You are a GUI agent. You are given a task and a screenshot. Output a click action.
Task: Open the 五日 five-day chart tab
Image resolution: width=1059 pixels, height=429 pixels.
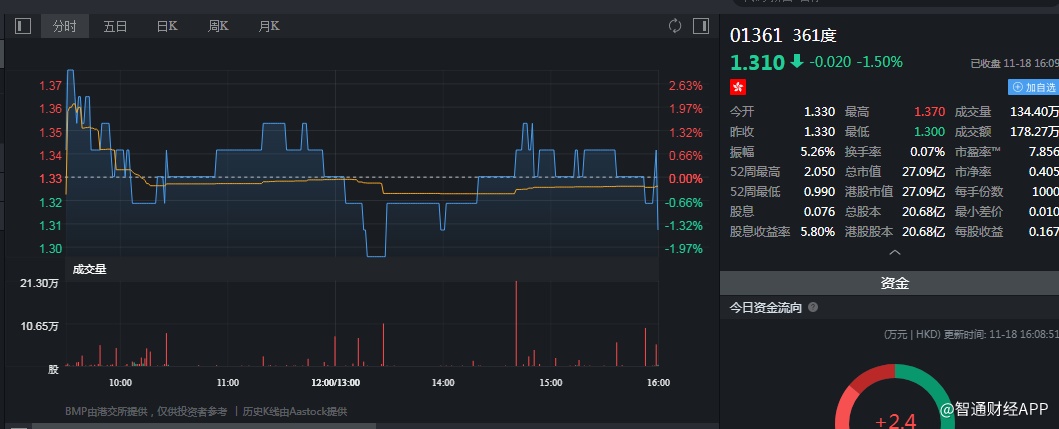[115, 26]
